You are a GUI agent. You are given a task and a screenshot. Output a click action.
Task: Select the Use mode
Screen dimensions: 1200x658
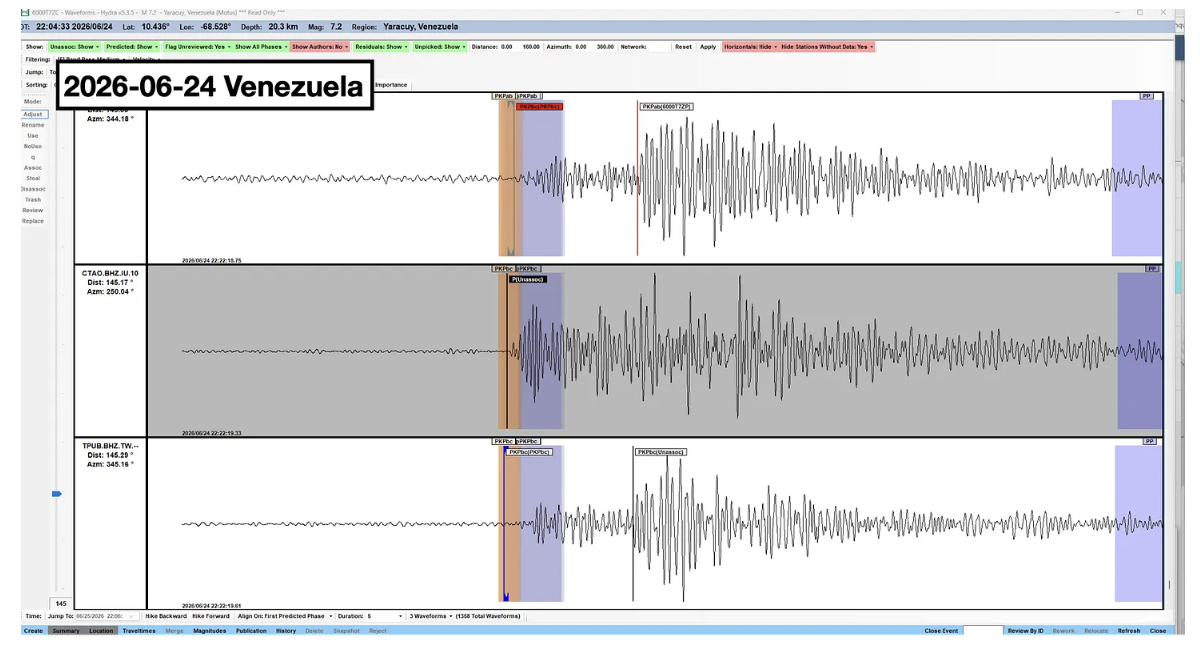[x=33, y=136]
